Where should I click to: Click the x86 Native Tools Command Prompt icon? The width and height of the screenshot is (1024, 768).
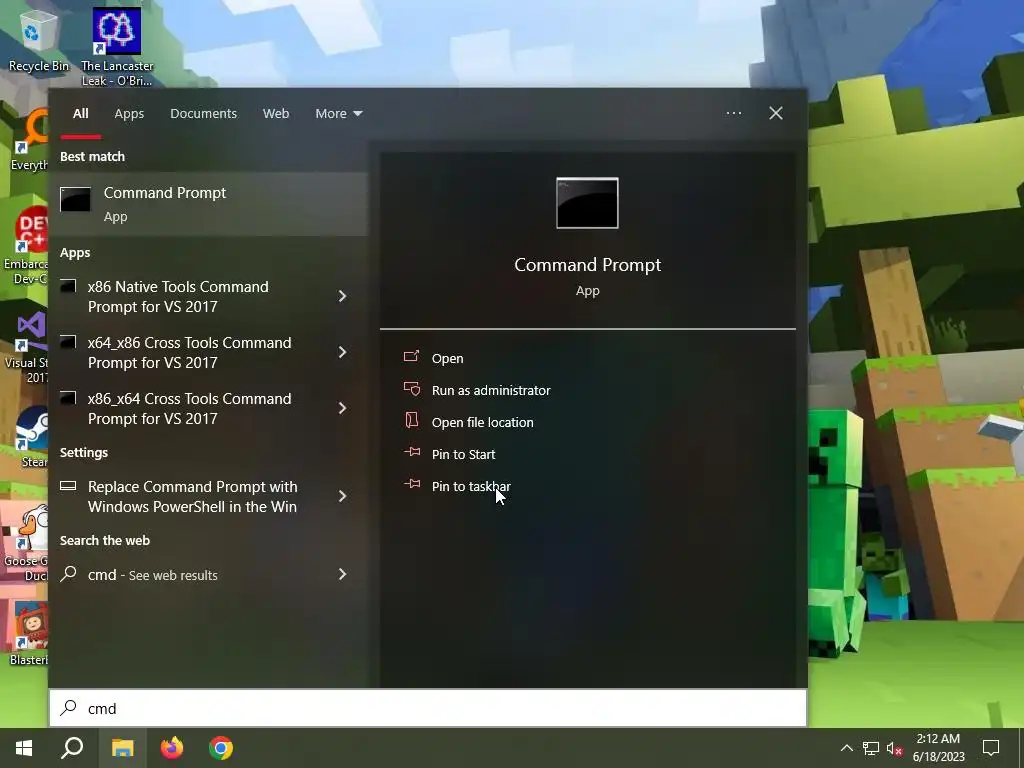69,286
